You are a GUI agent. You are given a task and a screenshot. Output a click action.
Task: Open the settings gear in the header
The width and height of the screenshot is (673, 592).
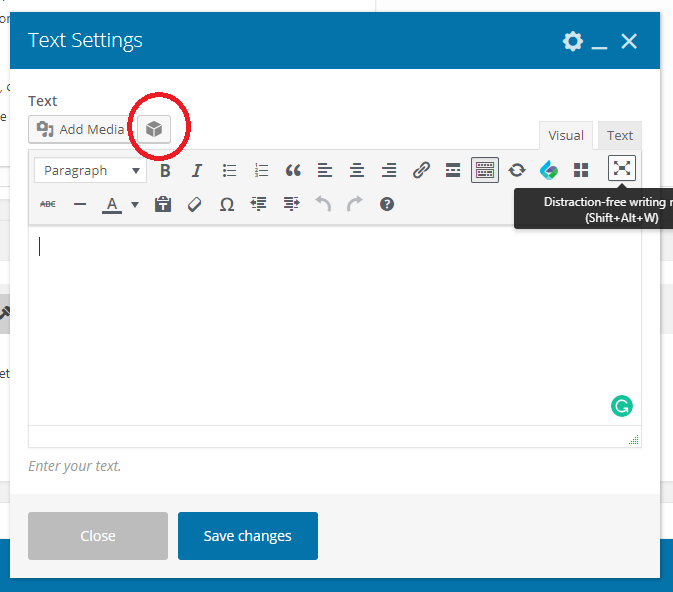pos(573,41)
